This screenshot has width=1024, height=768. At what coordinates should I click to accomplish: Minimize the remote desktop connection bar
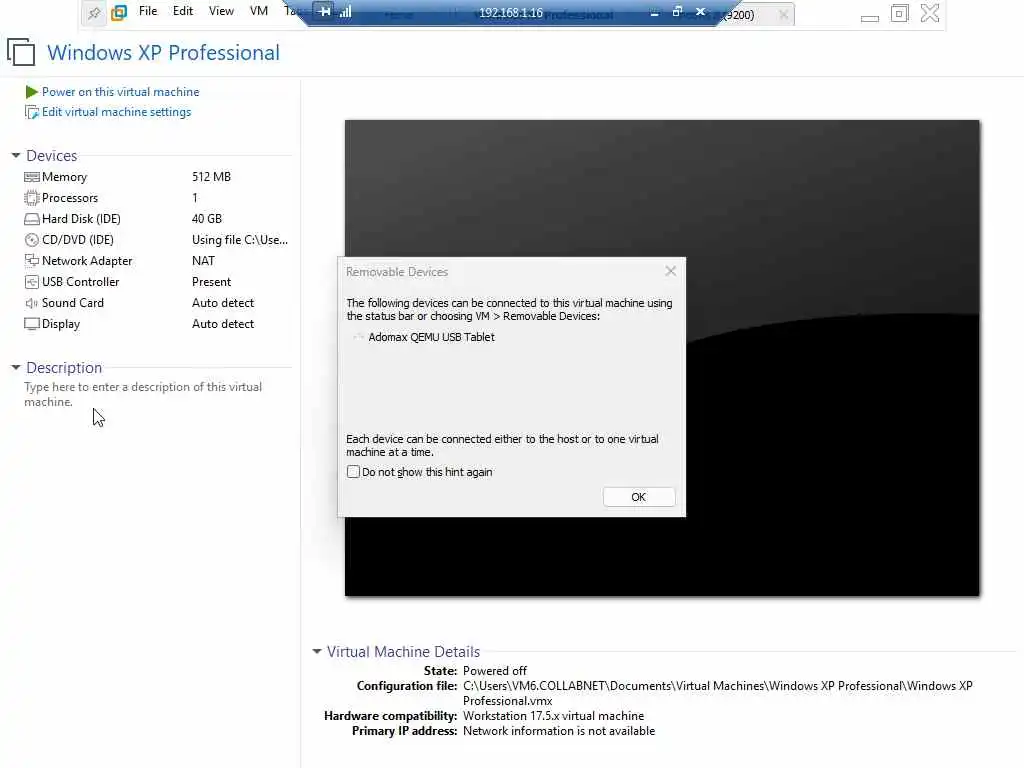pos(654,12)
